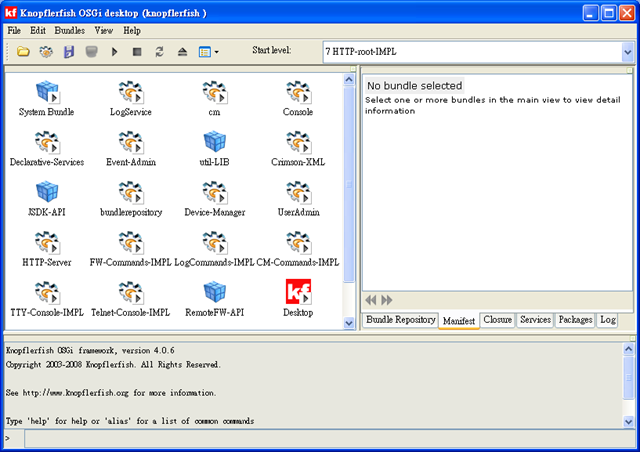Click the kf logo in the title bar
Viewport: 640px width, 452px height.
tap(11, 13)
